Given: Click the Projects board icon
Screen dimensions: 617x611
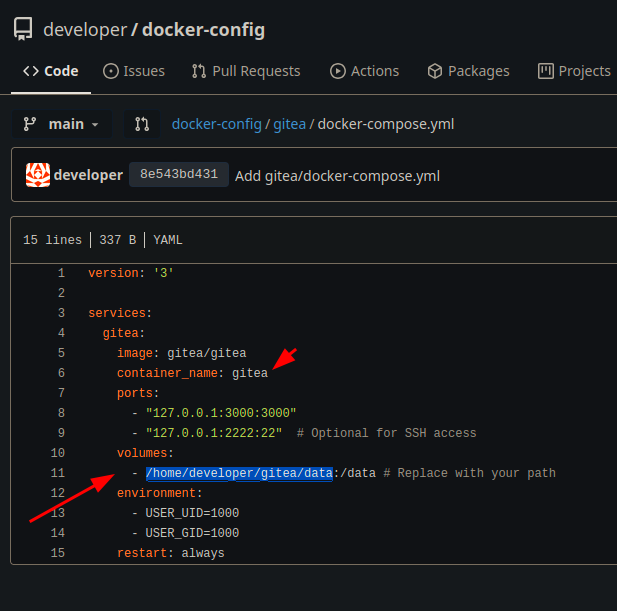Looking at the screenshot, I should point(545,71).
